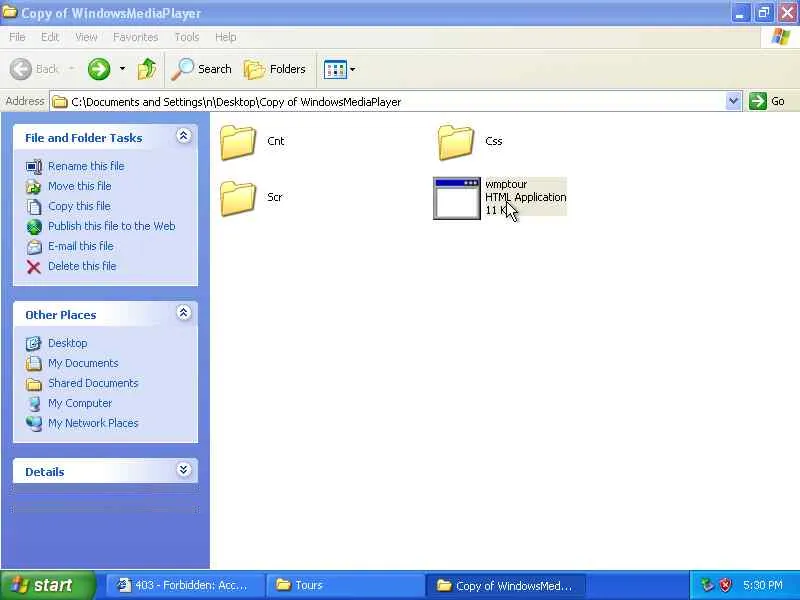Click the My Documents folder icon
800x600 pixels.
click(x=34, y=363)
